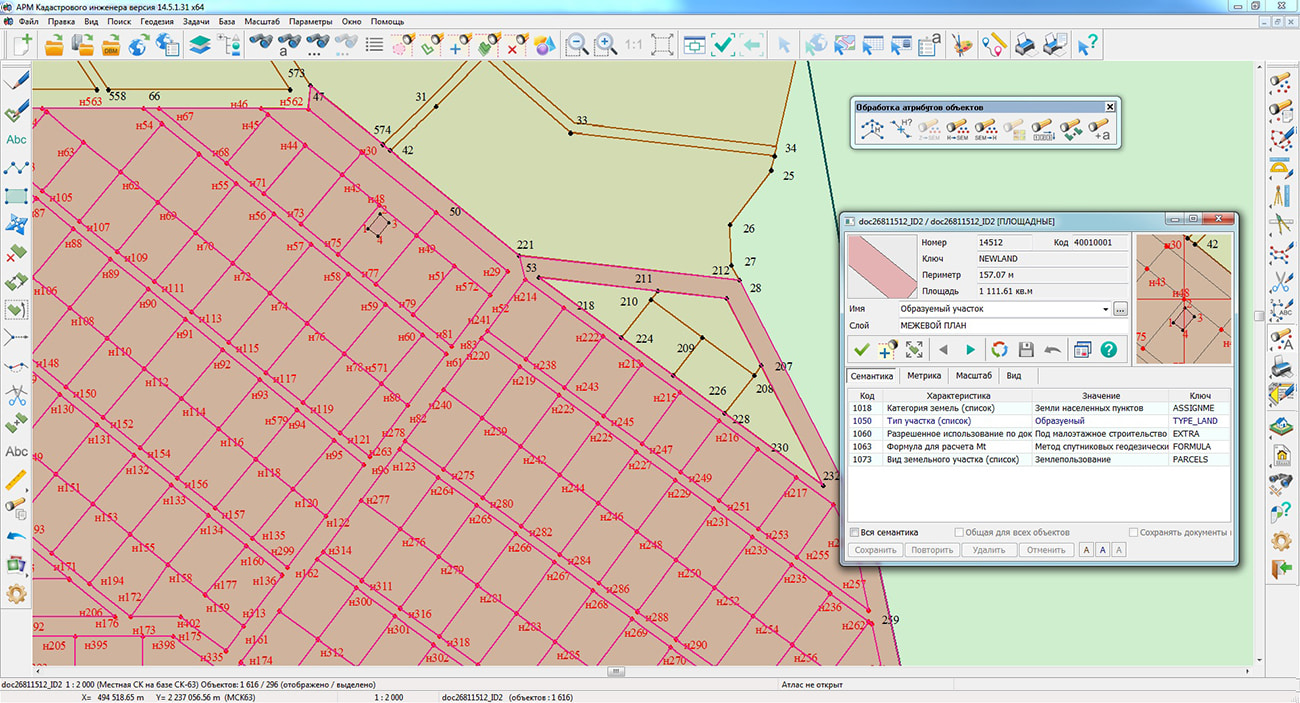1300x703 pixels.
Task: Click the object color pattern preview swatch
Action: click(x=881, y=265)
